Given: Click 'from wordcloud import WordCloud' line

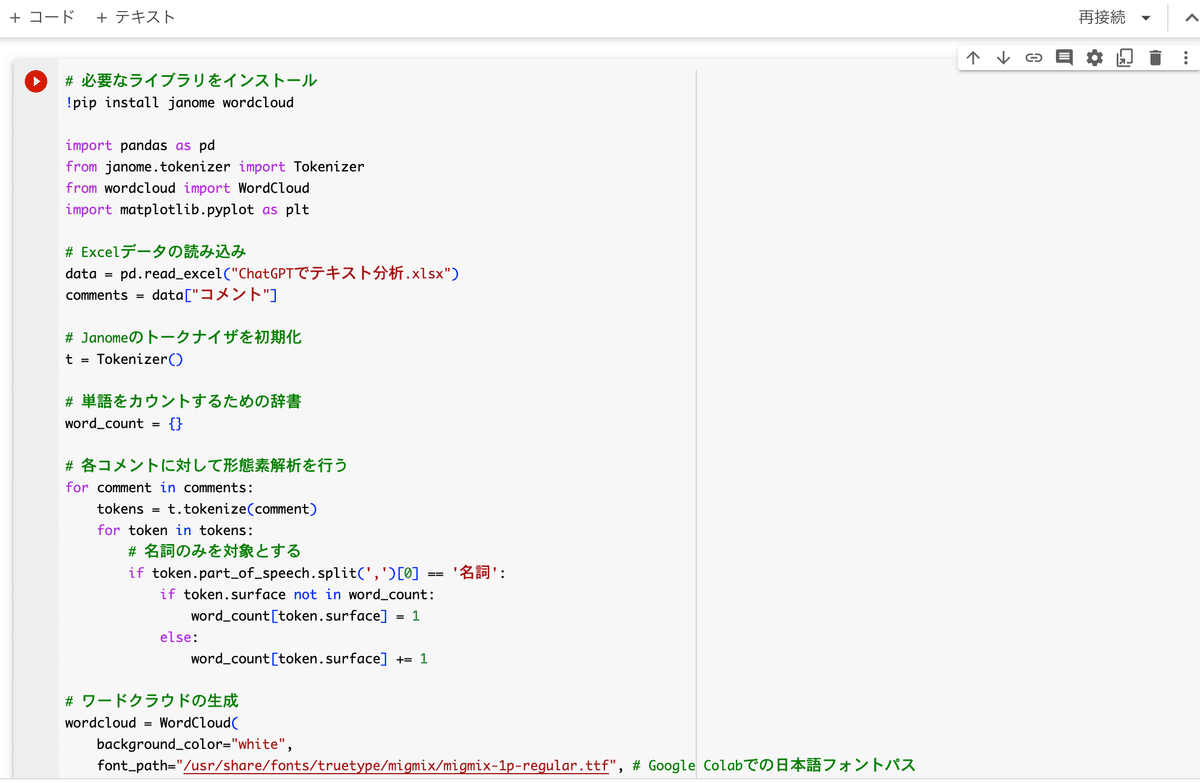Looking at the screenshot, I should (187, 188).
